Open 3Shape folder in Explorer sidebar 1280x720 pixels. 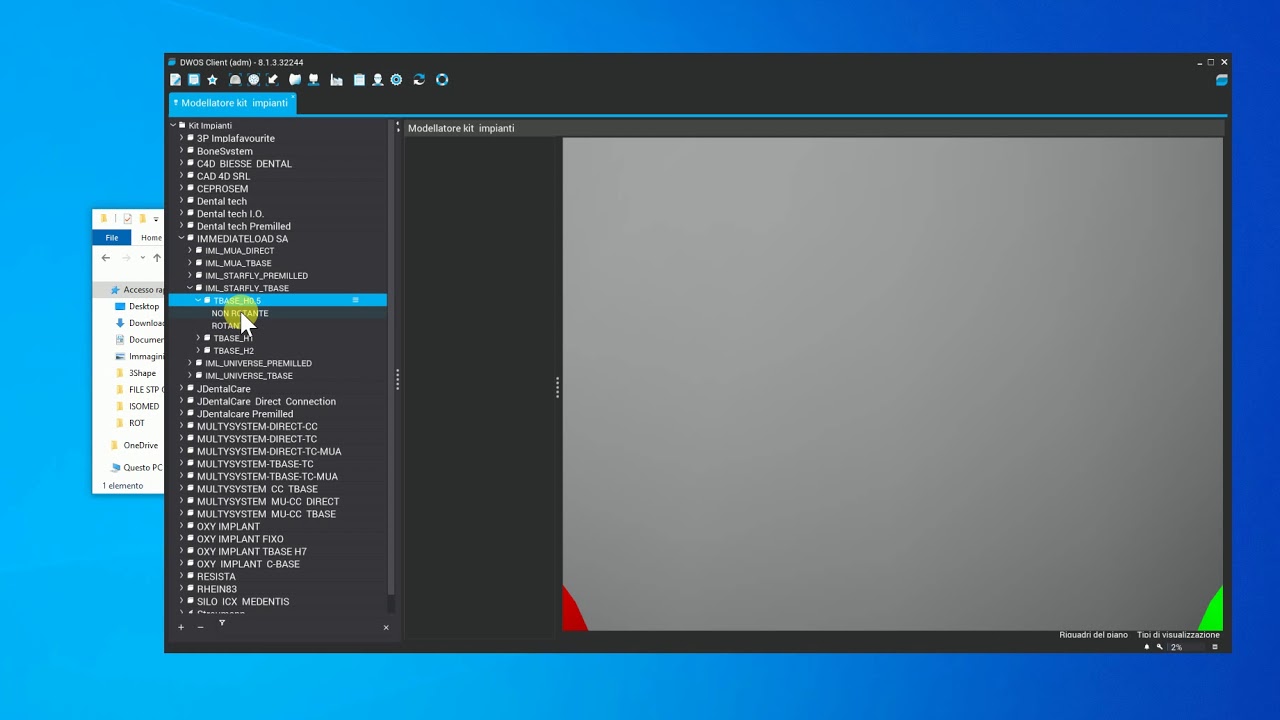tap(142, 373)
